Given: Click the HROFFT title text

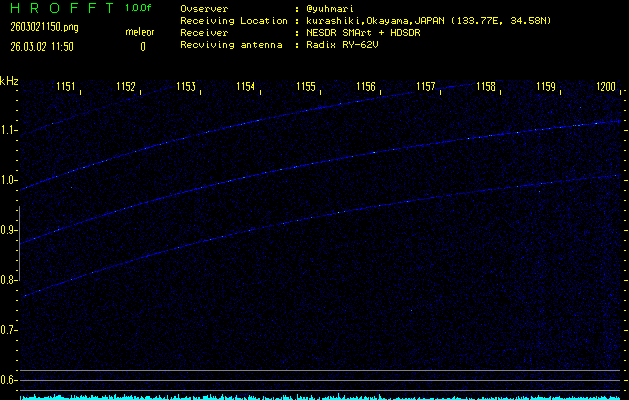Looking at the screenshot, I should [58, 8].
